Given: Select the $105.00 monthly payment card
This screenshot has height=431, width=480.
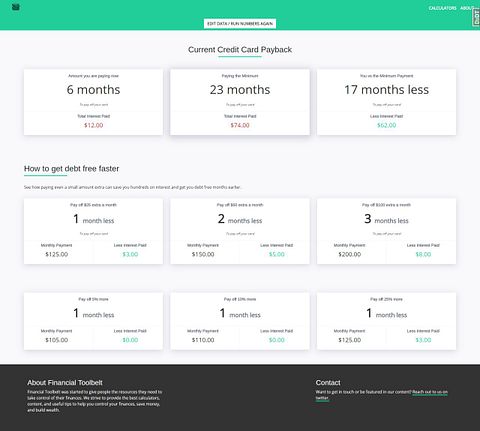Looking at the screenshot, I should (93, 321).
